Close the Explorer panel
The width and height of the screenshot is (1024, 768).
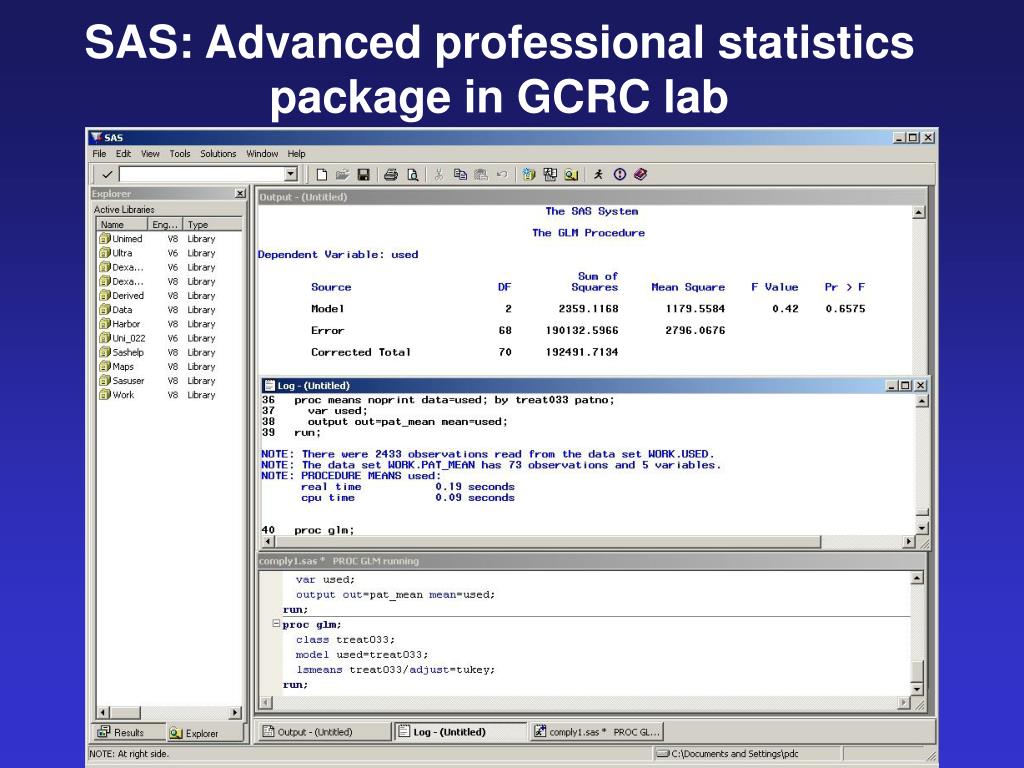pos(240,193)
